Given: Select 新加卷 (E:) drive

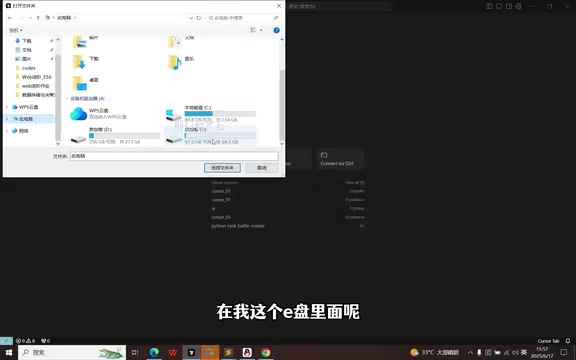Looking at the screenshot, I should 210,136.
